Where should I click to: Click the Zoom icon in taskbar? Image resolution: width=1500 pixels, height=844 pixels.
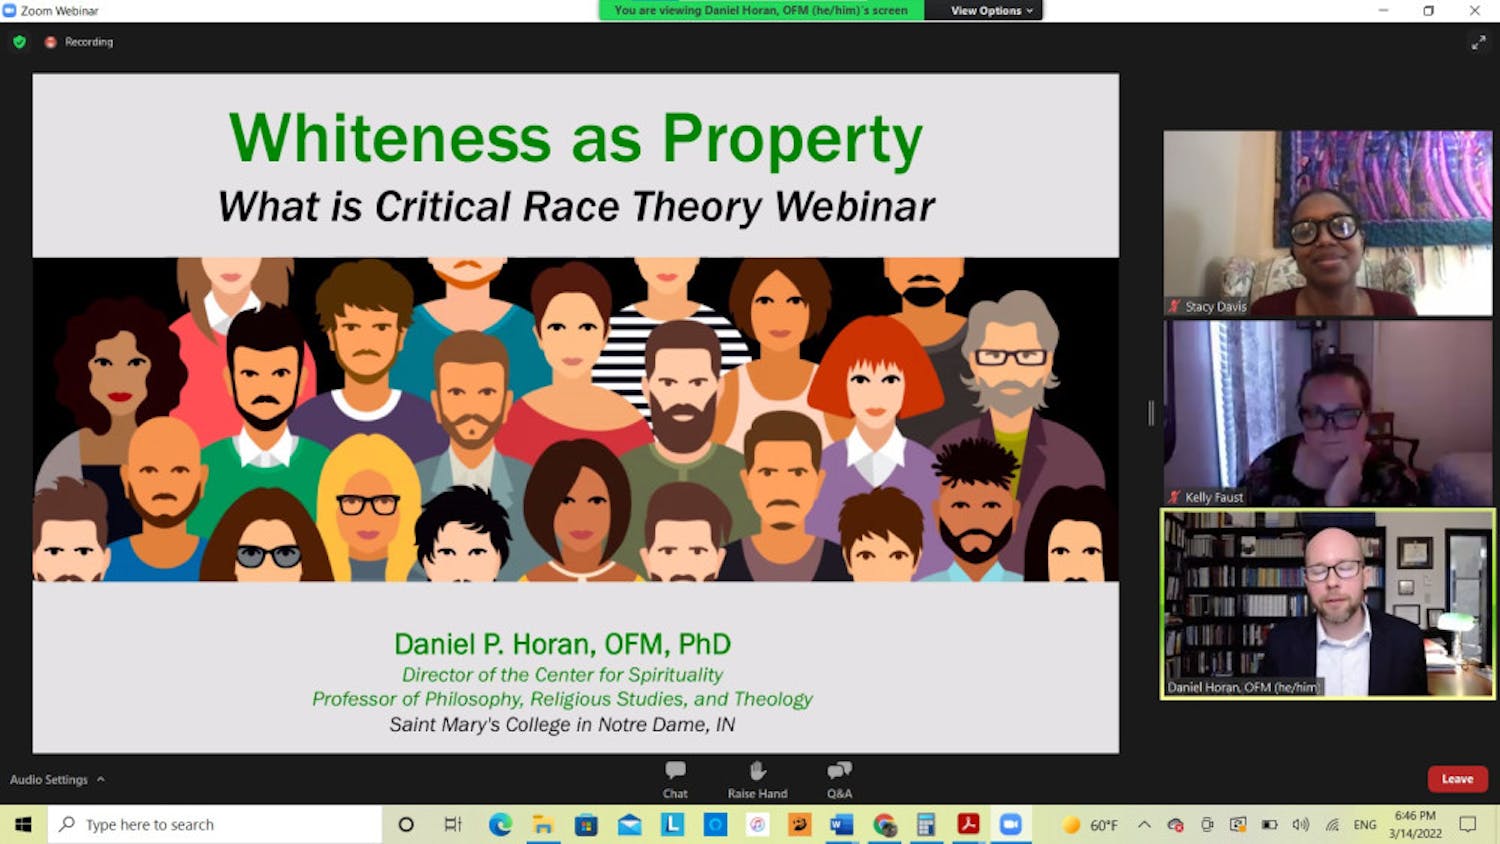click(1010, 825)
